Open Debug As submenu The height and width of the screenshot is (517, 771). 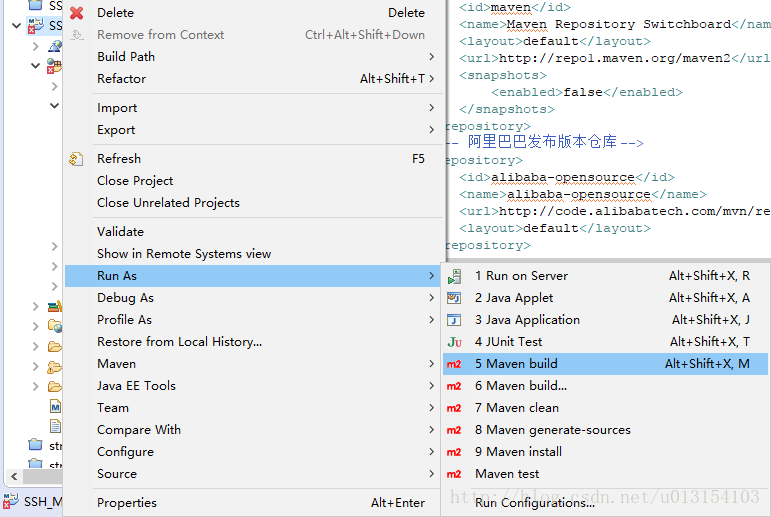point(254,298)
